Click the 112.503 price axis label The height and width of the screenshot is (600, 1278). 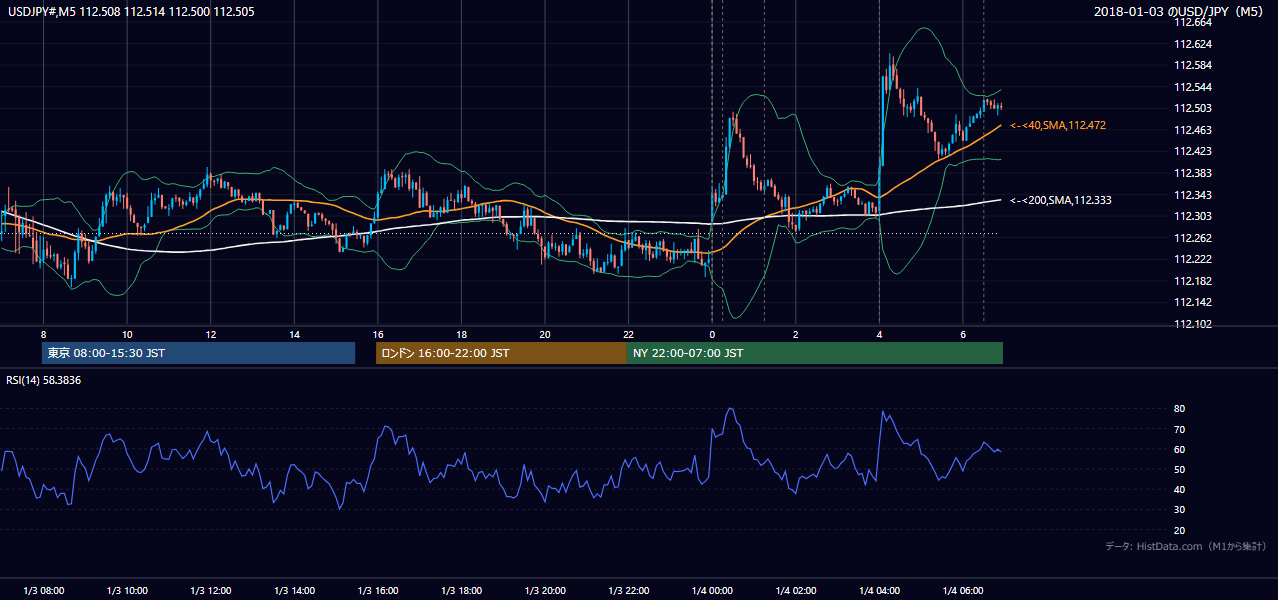pyautogui.click(x=1192, y=109)
